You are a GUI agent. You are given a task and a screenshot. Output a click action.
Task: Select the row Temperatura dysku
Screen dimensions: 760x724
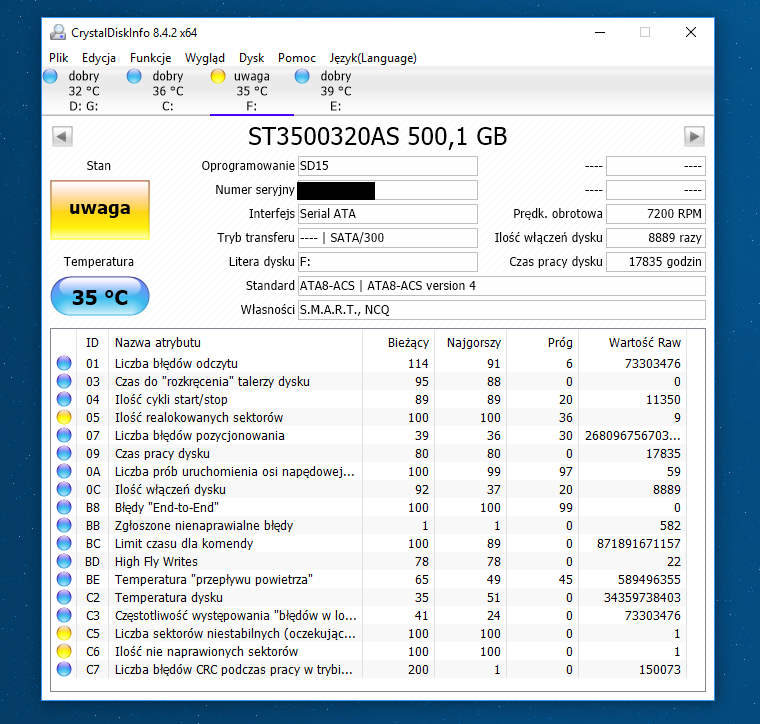369,597
